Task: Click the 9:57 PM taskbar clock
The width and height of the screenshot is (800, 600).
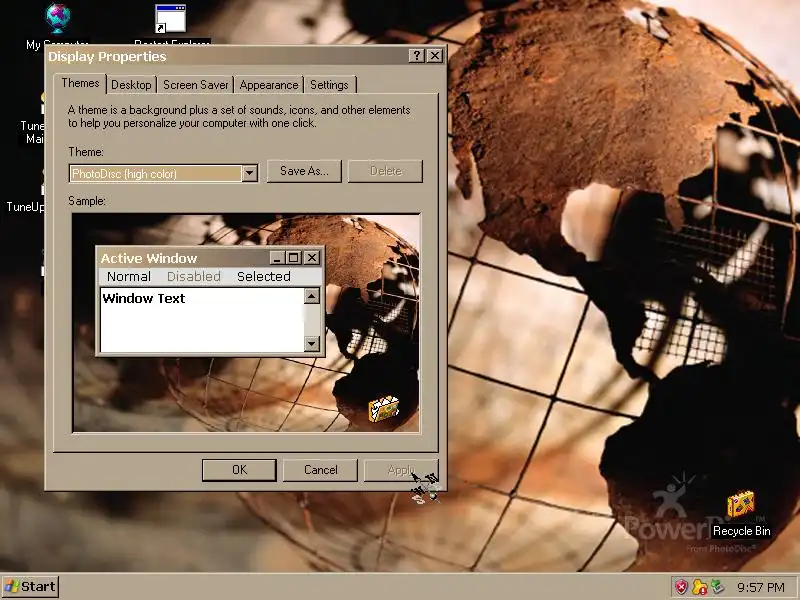Action: 761,587
